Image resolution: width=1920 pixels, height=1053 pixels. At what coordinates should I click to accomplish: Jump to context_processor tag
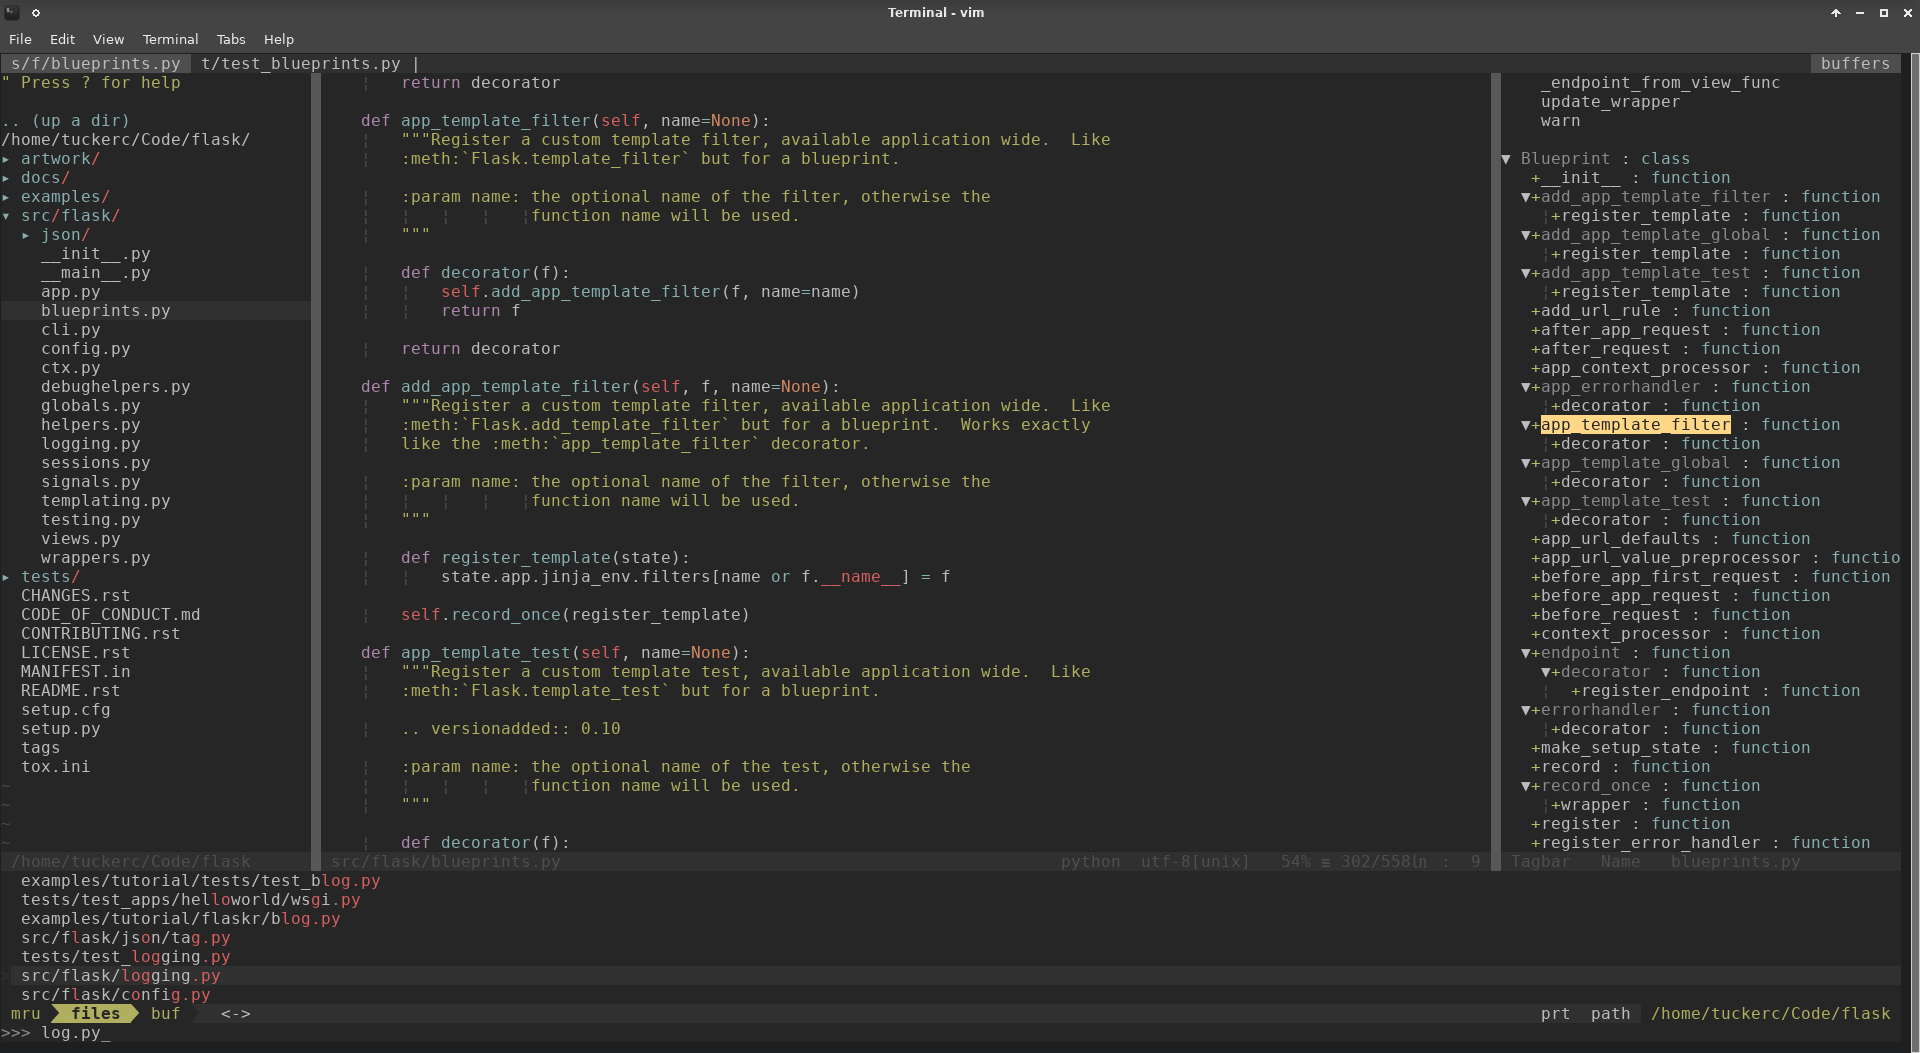[1625, 634]
